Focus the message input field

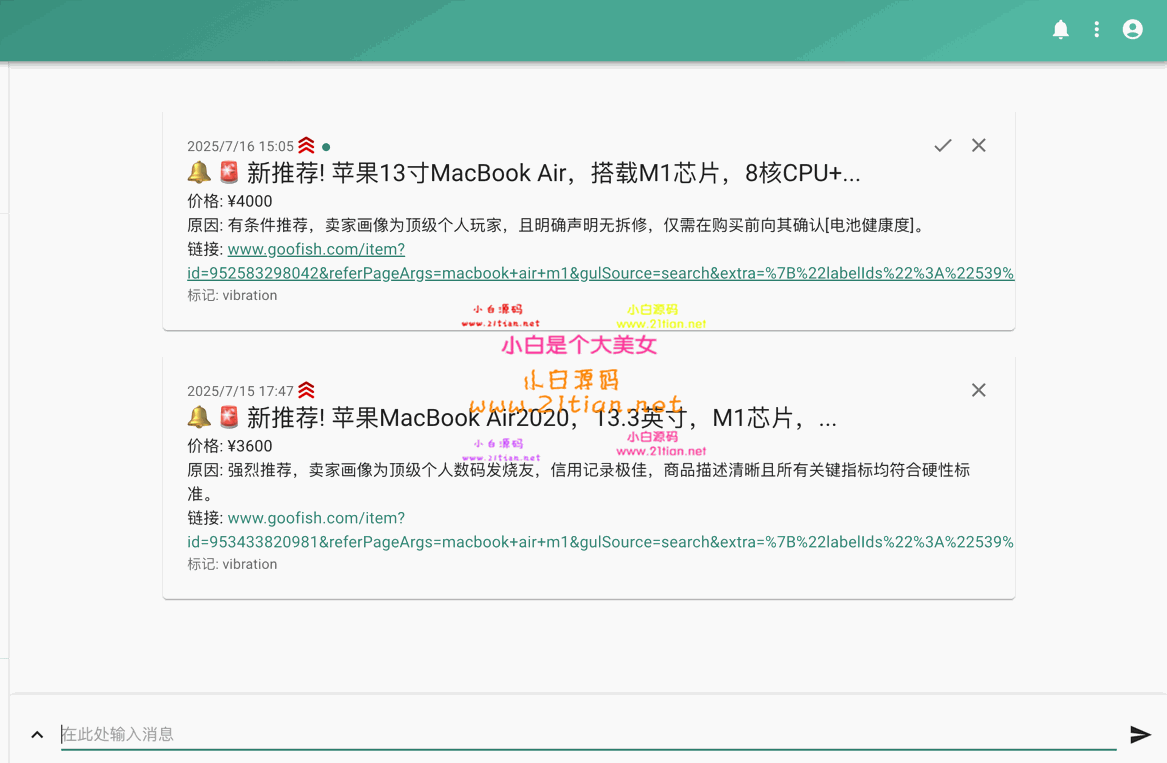click(588, 735)
